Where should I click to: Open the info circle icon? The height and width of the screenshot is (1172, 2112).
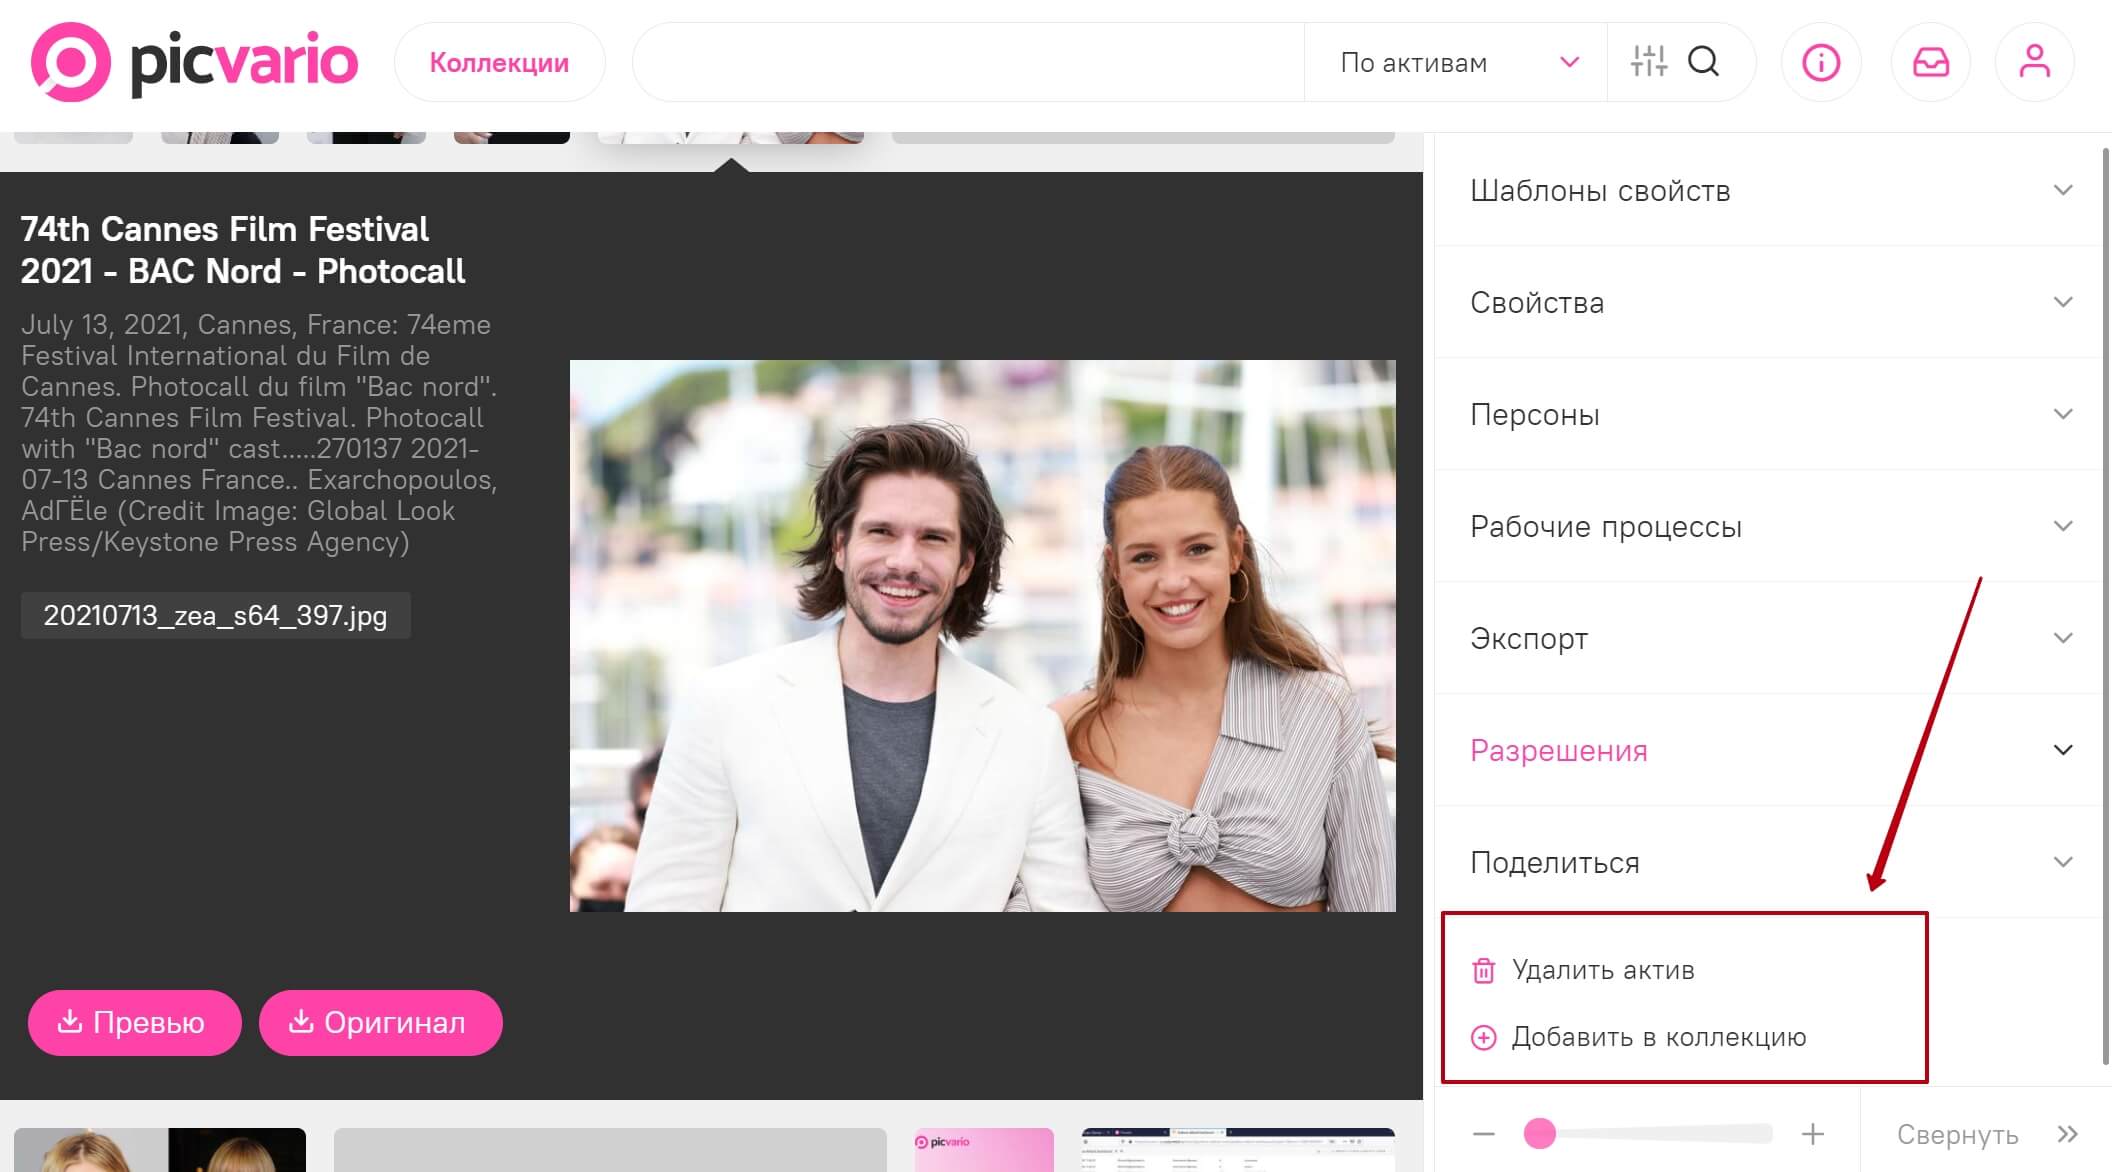[x=1820, y=63]
